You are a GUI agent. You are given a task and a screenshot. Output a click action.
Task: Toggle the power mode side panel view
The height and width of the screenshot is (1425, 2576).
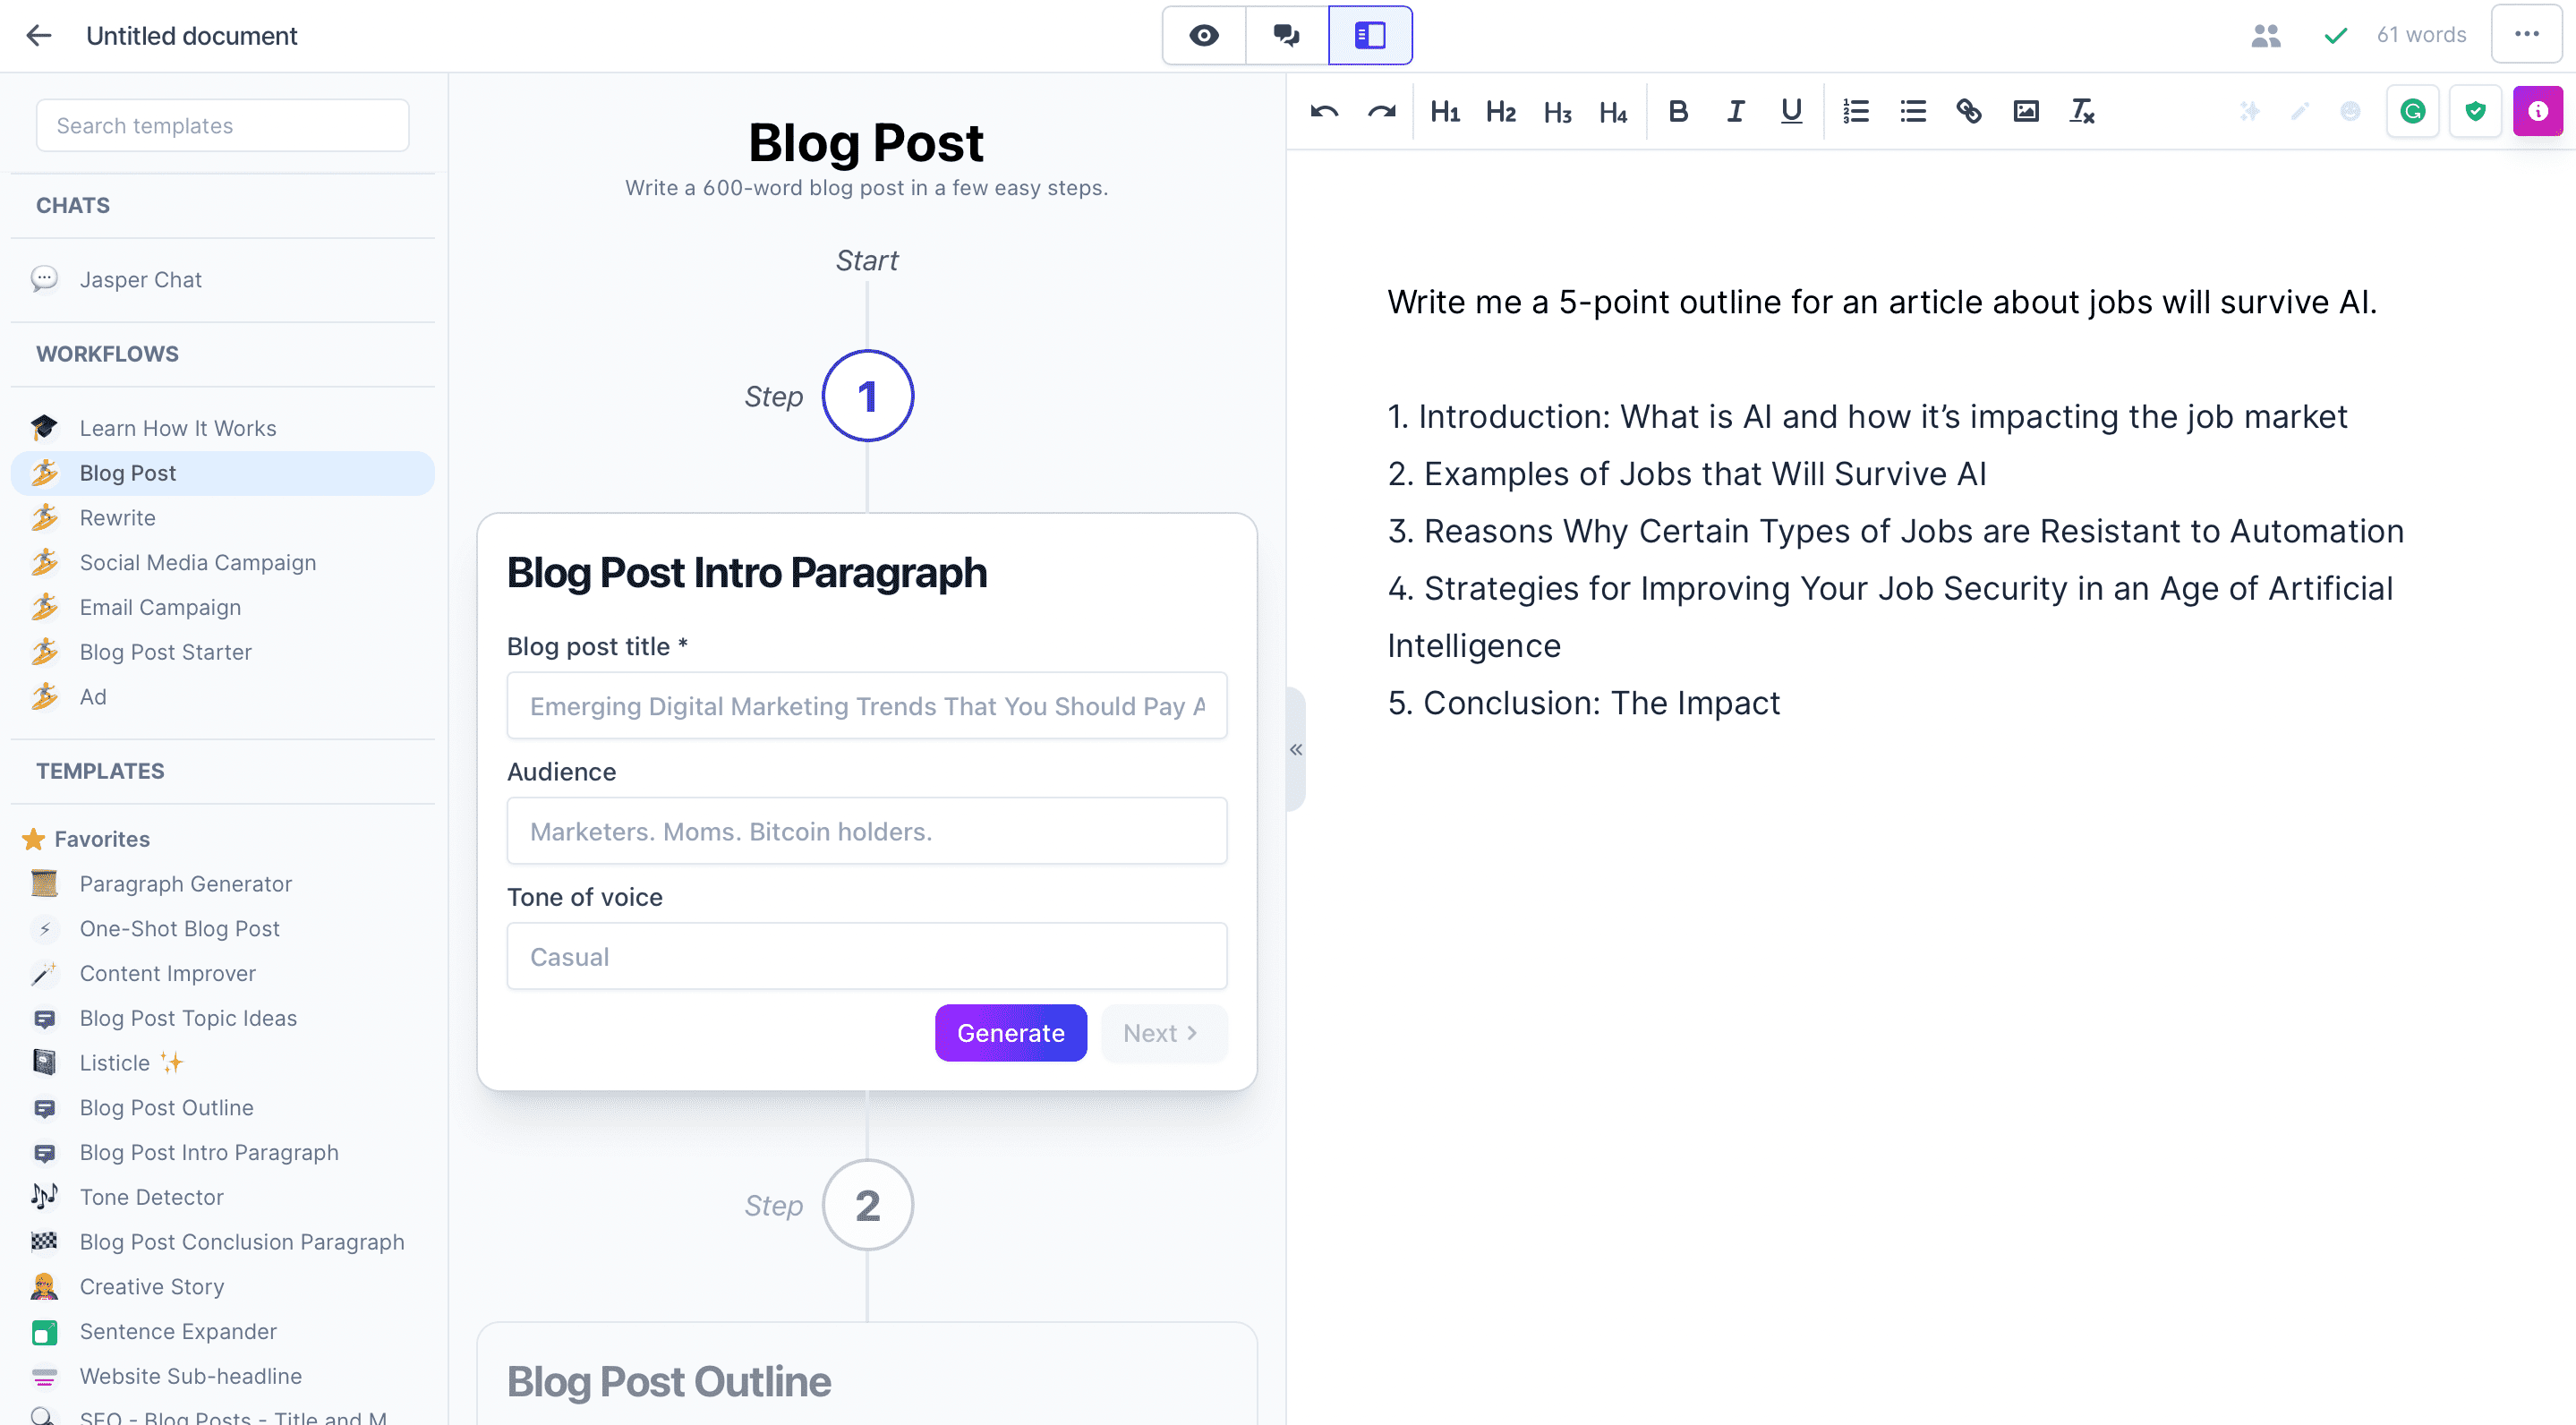(x=1369, y=36)
